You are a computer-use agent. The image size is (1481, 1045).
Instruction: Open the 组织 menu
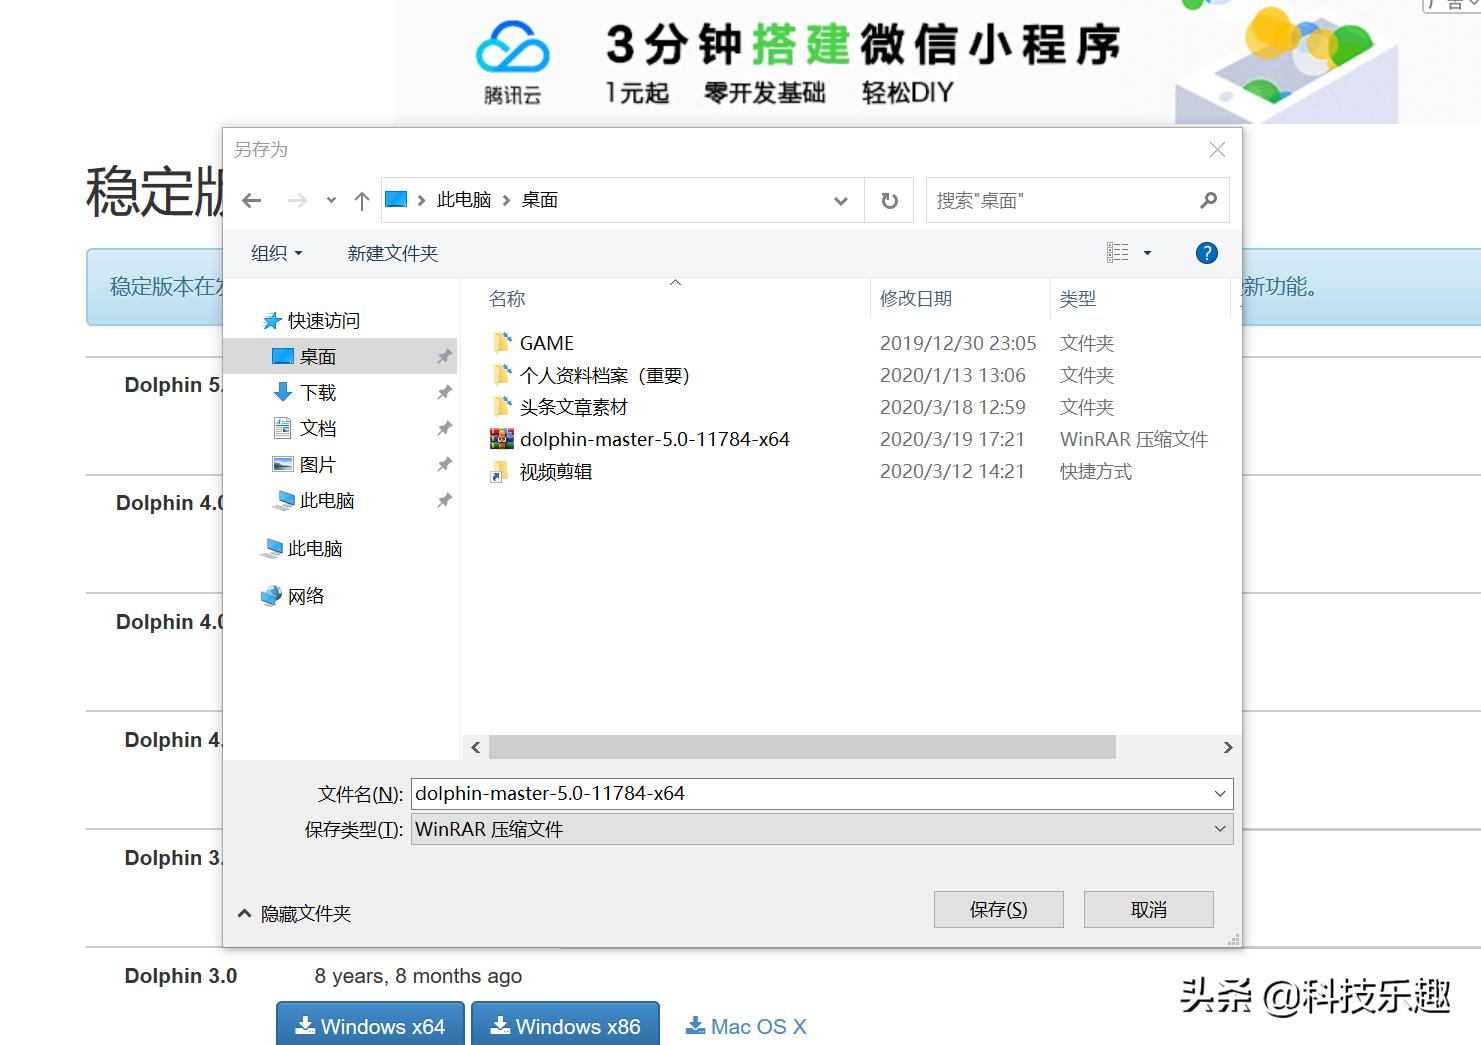tap(275, 253)
